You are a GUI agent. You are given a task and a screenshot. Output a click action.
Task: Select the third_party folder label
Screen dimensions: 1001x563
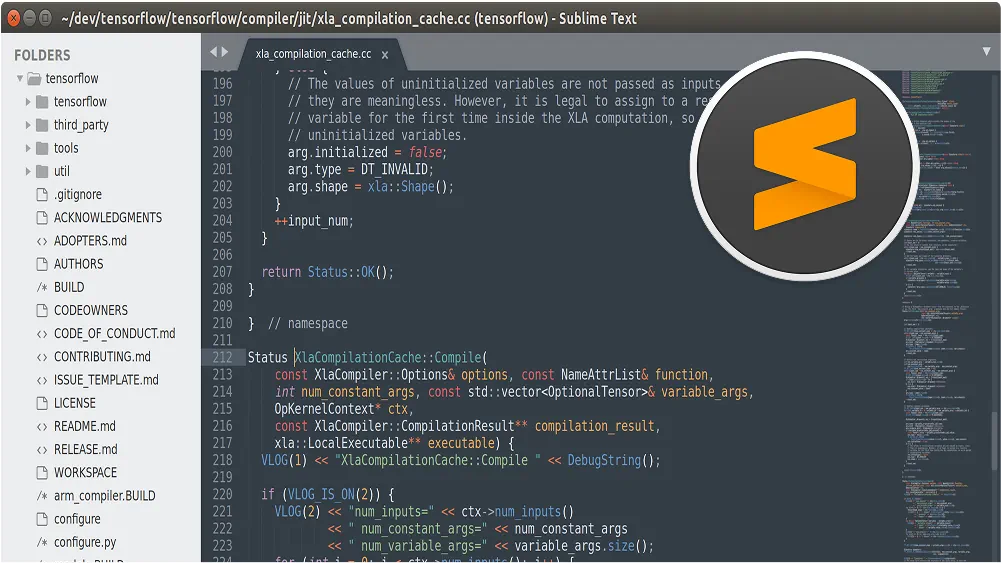[81, 125]
